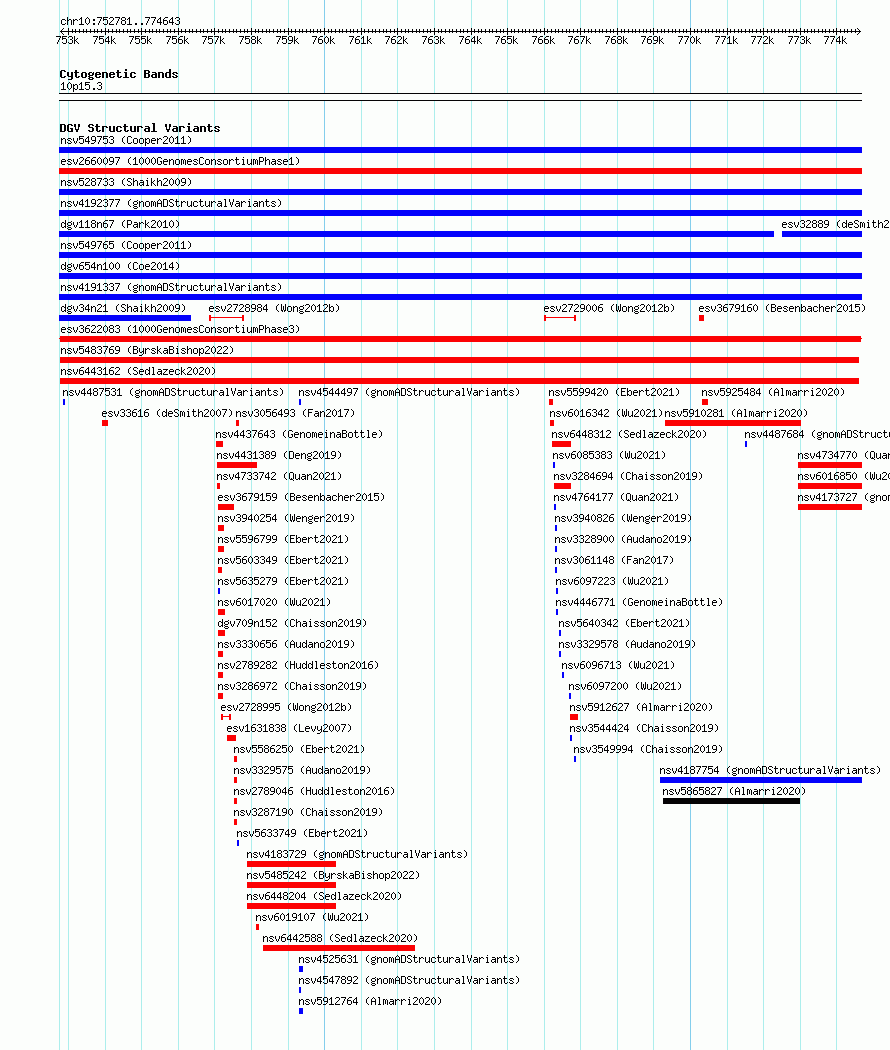Click esv32889 (deSmith) variant label

[835, 224]
